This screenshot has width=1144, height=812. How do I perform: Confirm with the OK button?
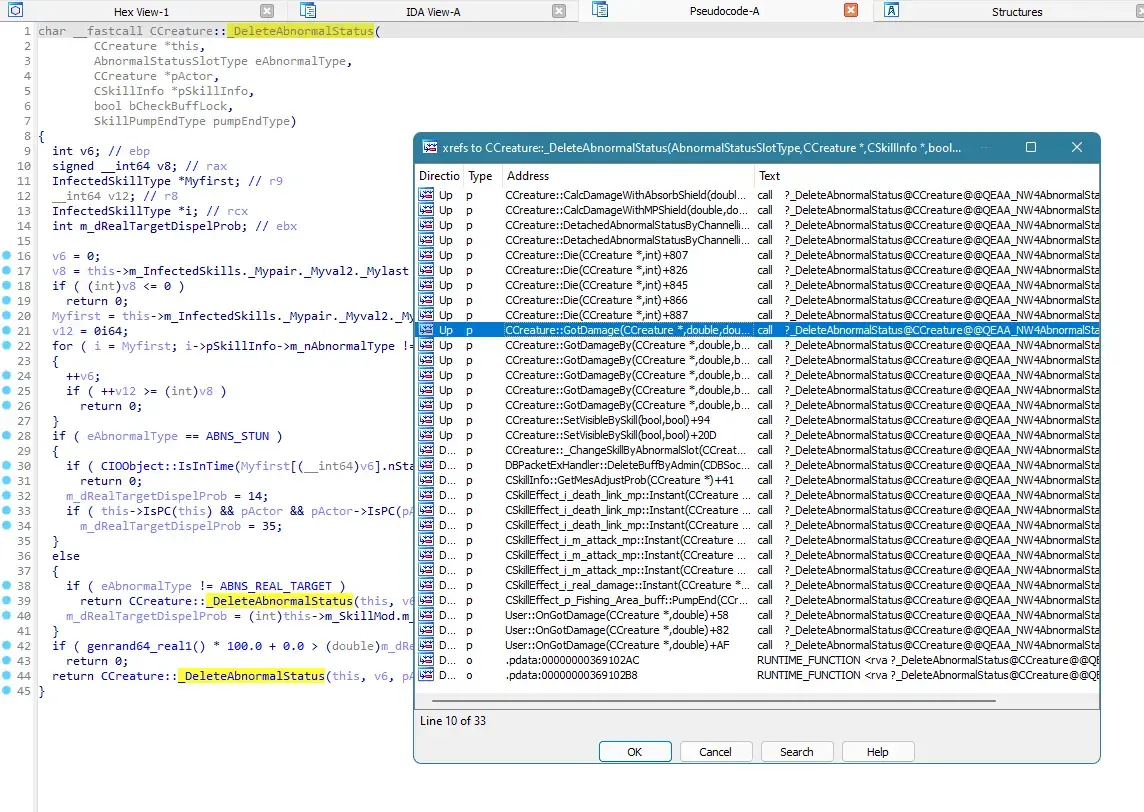click(x=635, y=751)
